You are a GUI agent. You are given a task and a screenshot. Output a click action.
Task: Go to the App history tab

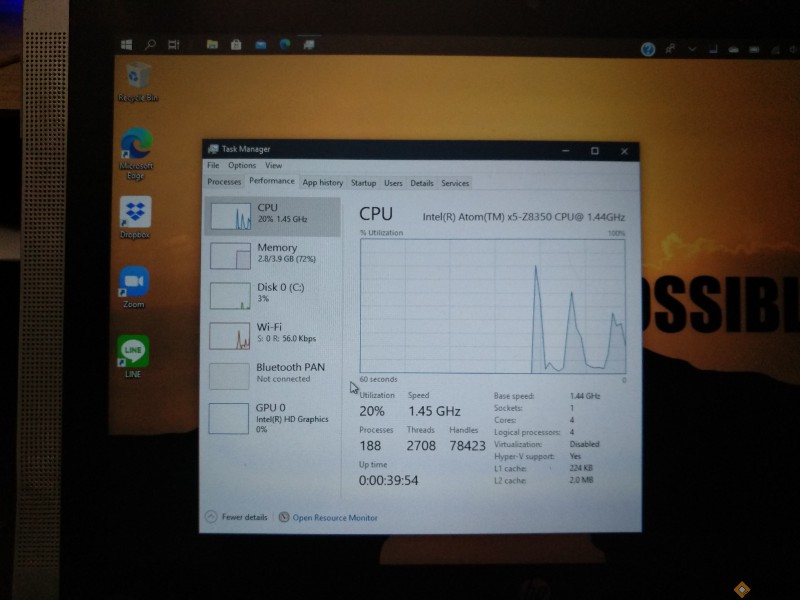(x=322, y=183)
